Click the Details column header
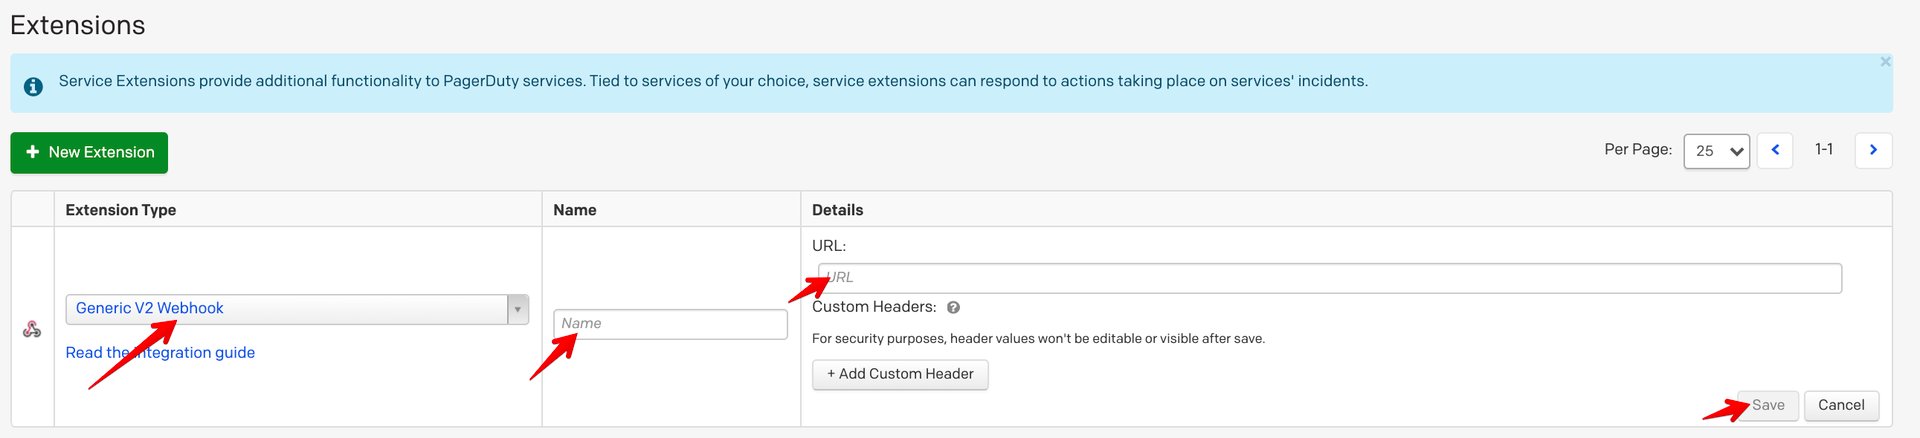1920x438 pixels. coord(837,210)
